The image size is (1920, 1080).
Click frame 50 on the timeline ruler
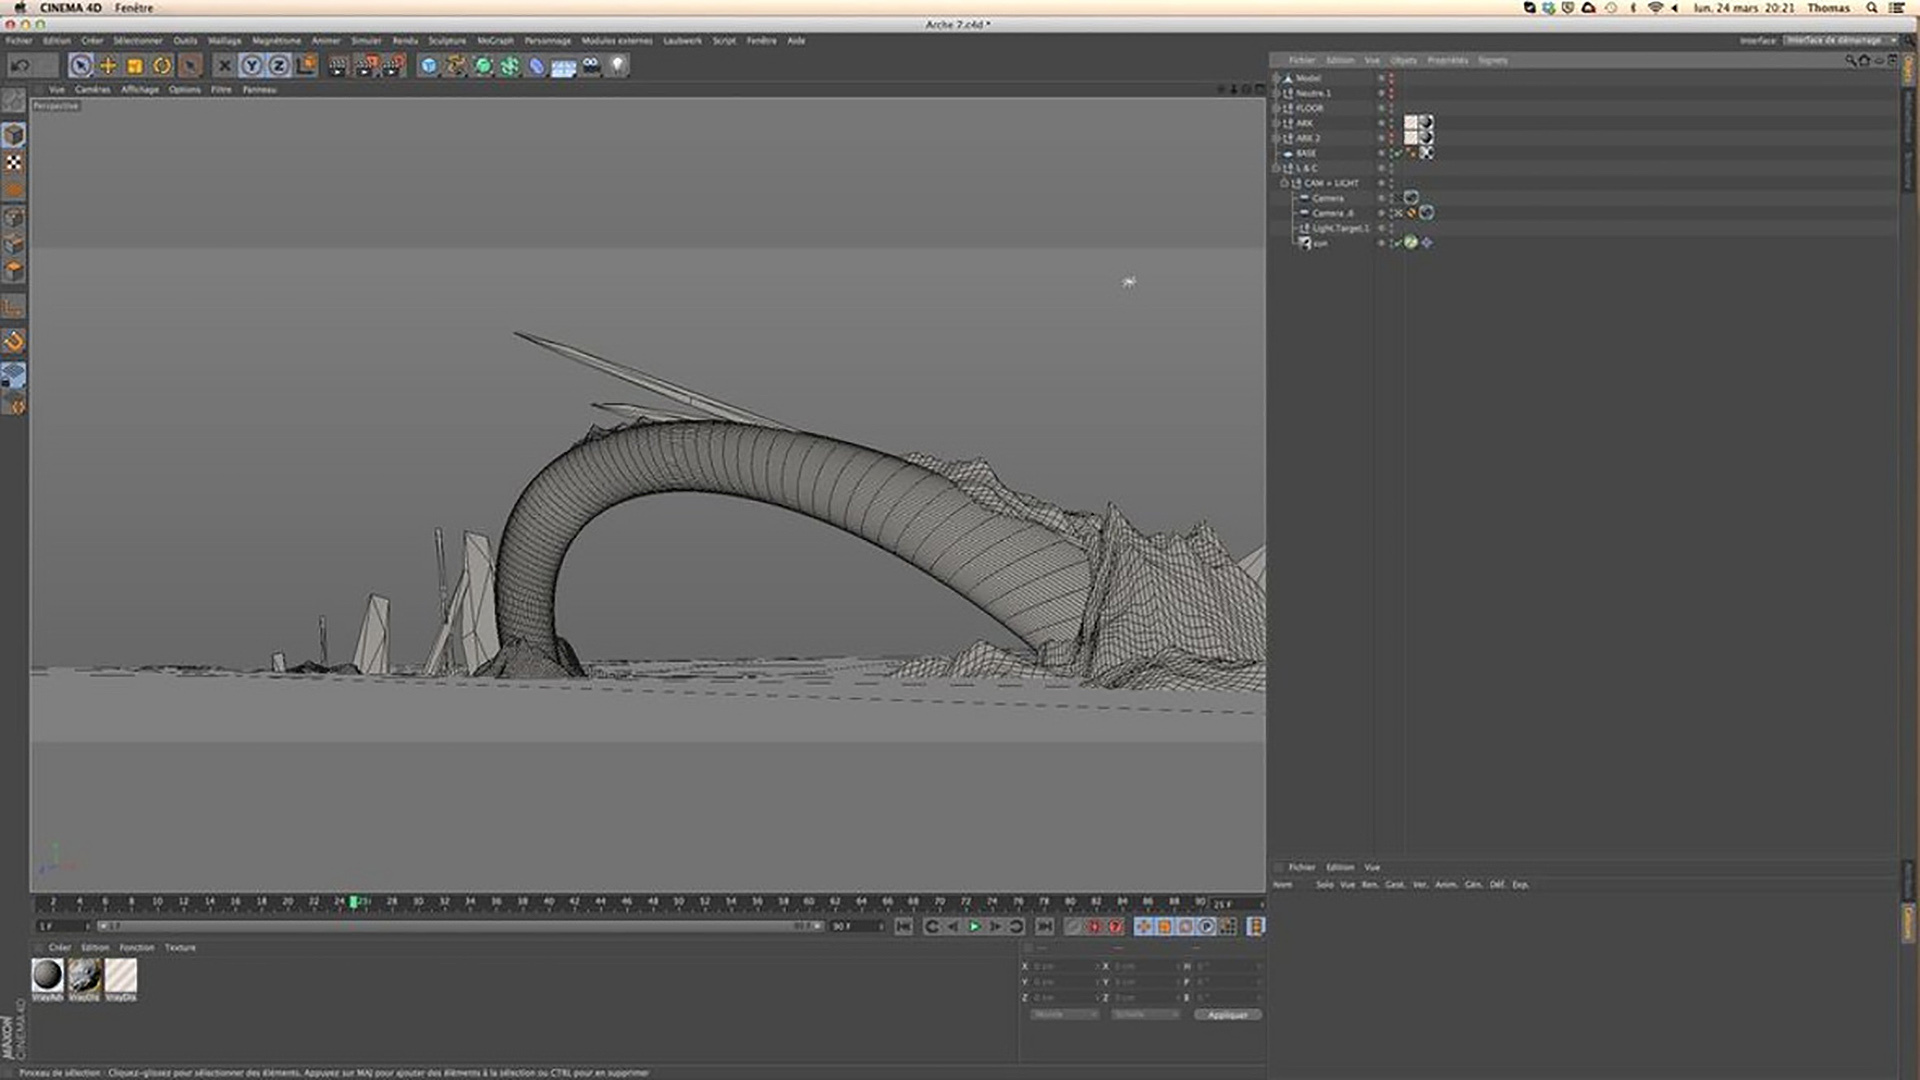point(679,902)
